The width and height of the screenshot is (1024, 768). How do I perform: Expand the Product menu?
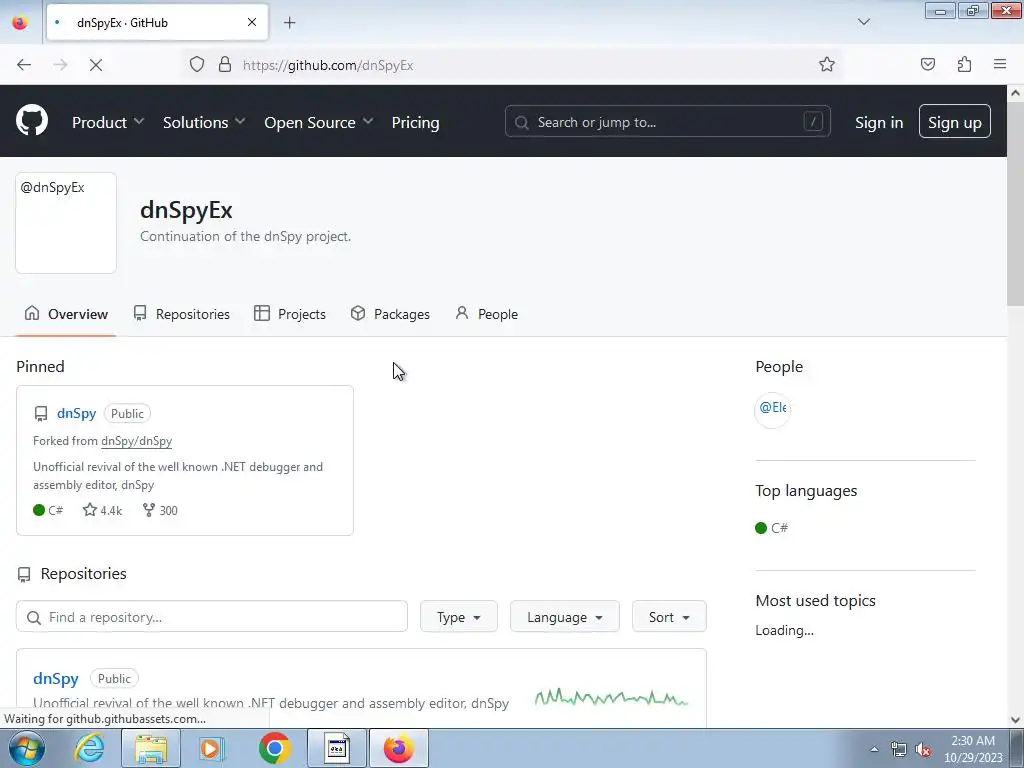tap(108, 122)
